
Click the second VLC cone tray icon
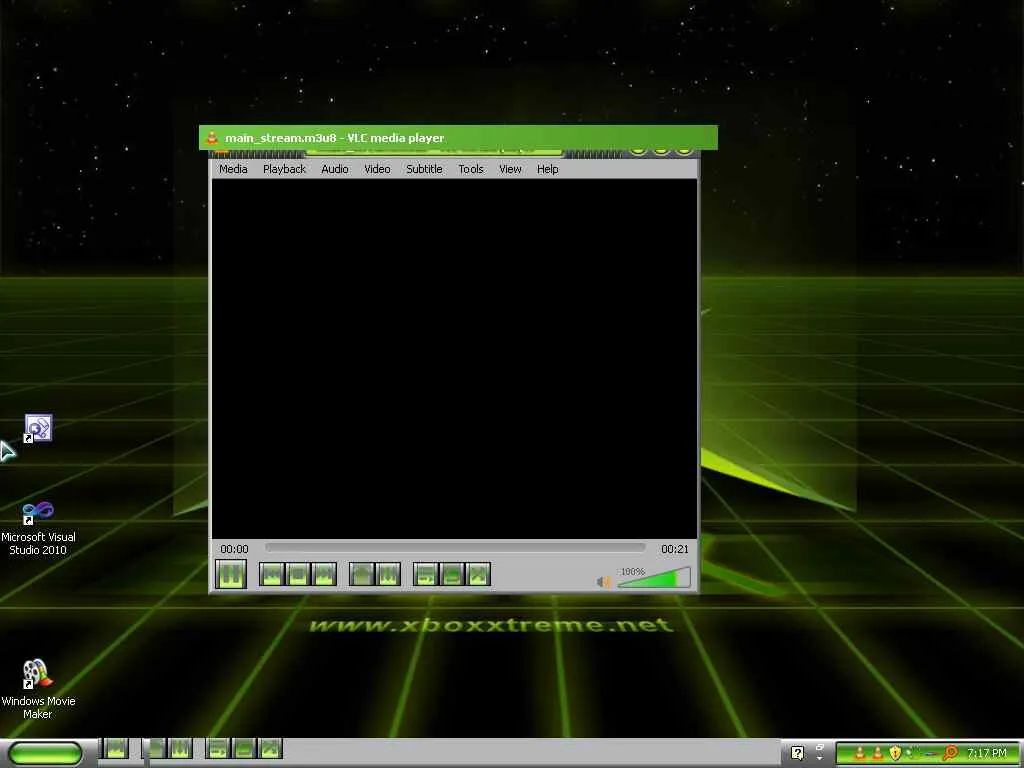pos(878,753)
